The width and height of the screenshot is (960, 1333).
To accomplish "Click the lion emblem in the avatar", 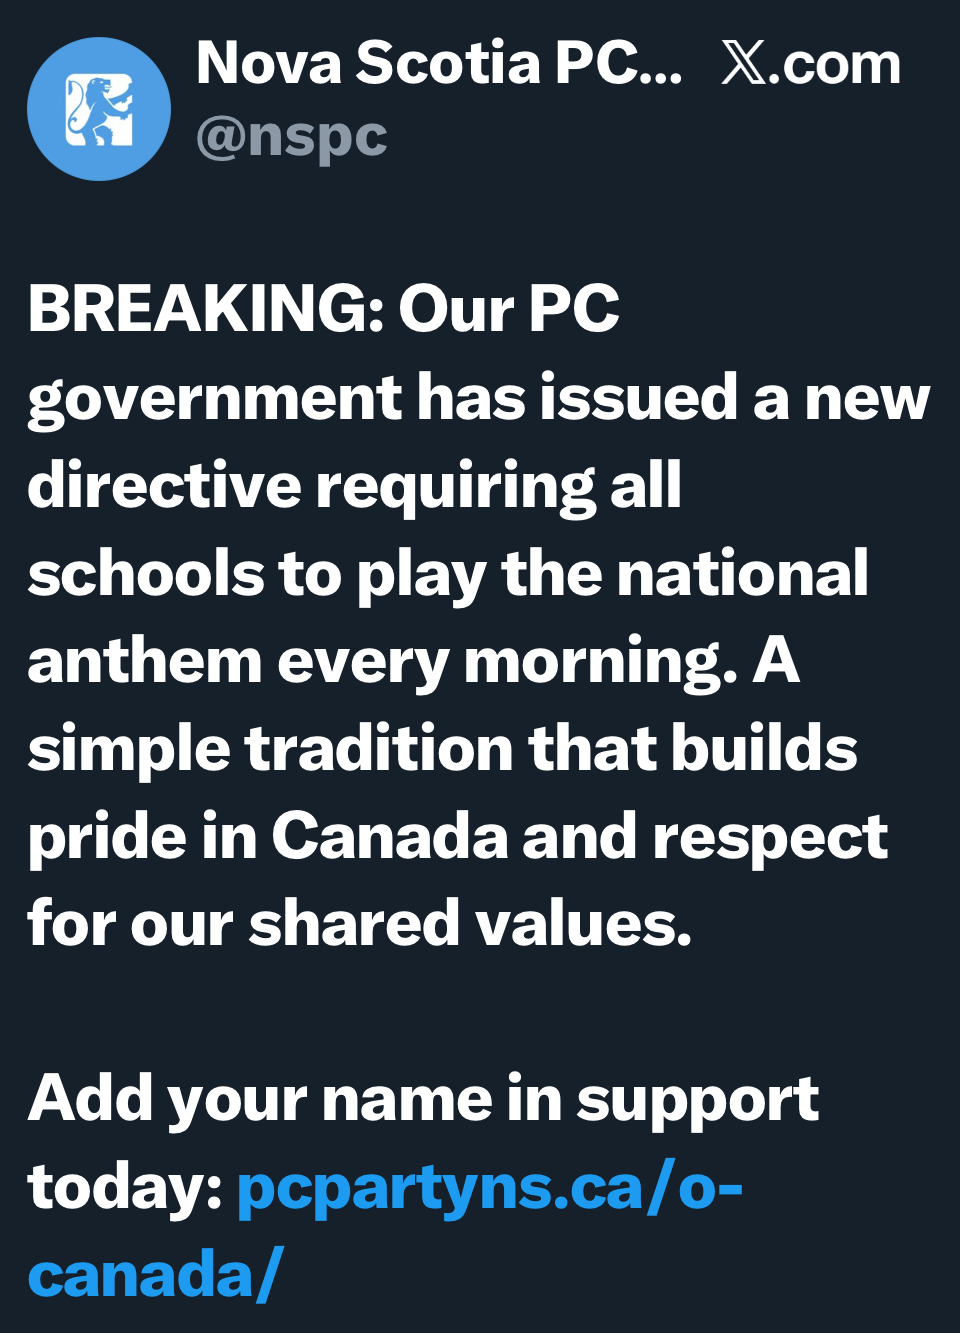I will (x=99, y=109).
